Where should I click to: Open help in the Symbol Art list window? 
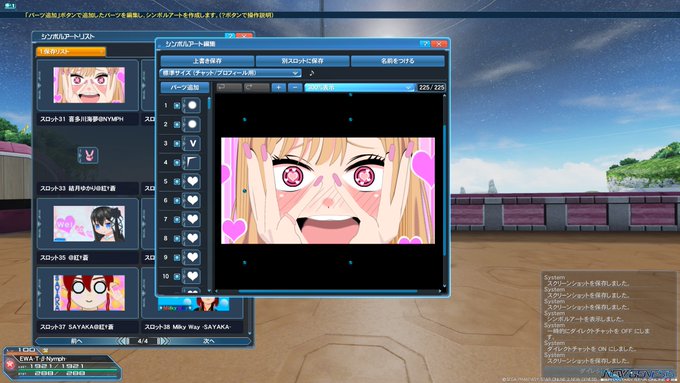point(230,36)
